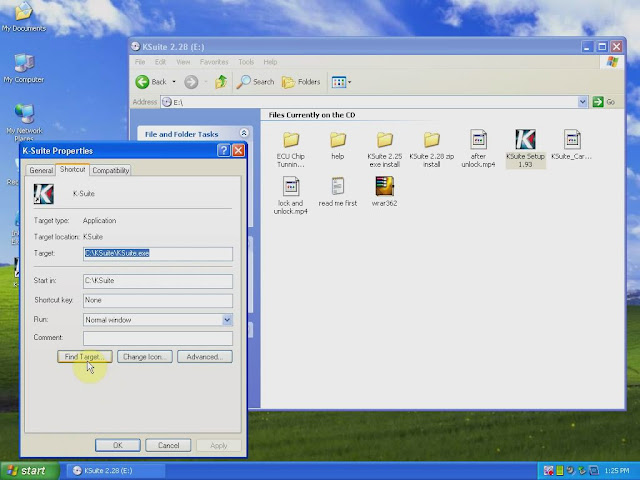Click the Go button beside address bar
This screenshot has height=480, width=640.
click(604, 102)
